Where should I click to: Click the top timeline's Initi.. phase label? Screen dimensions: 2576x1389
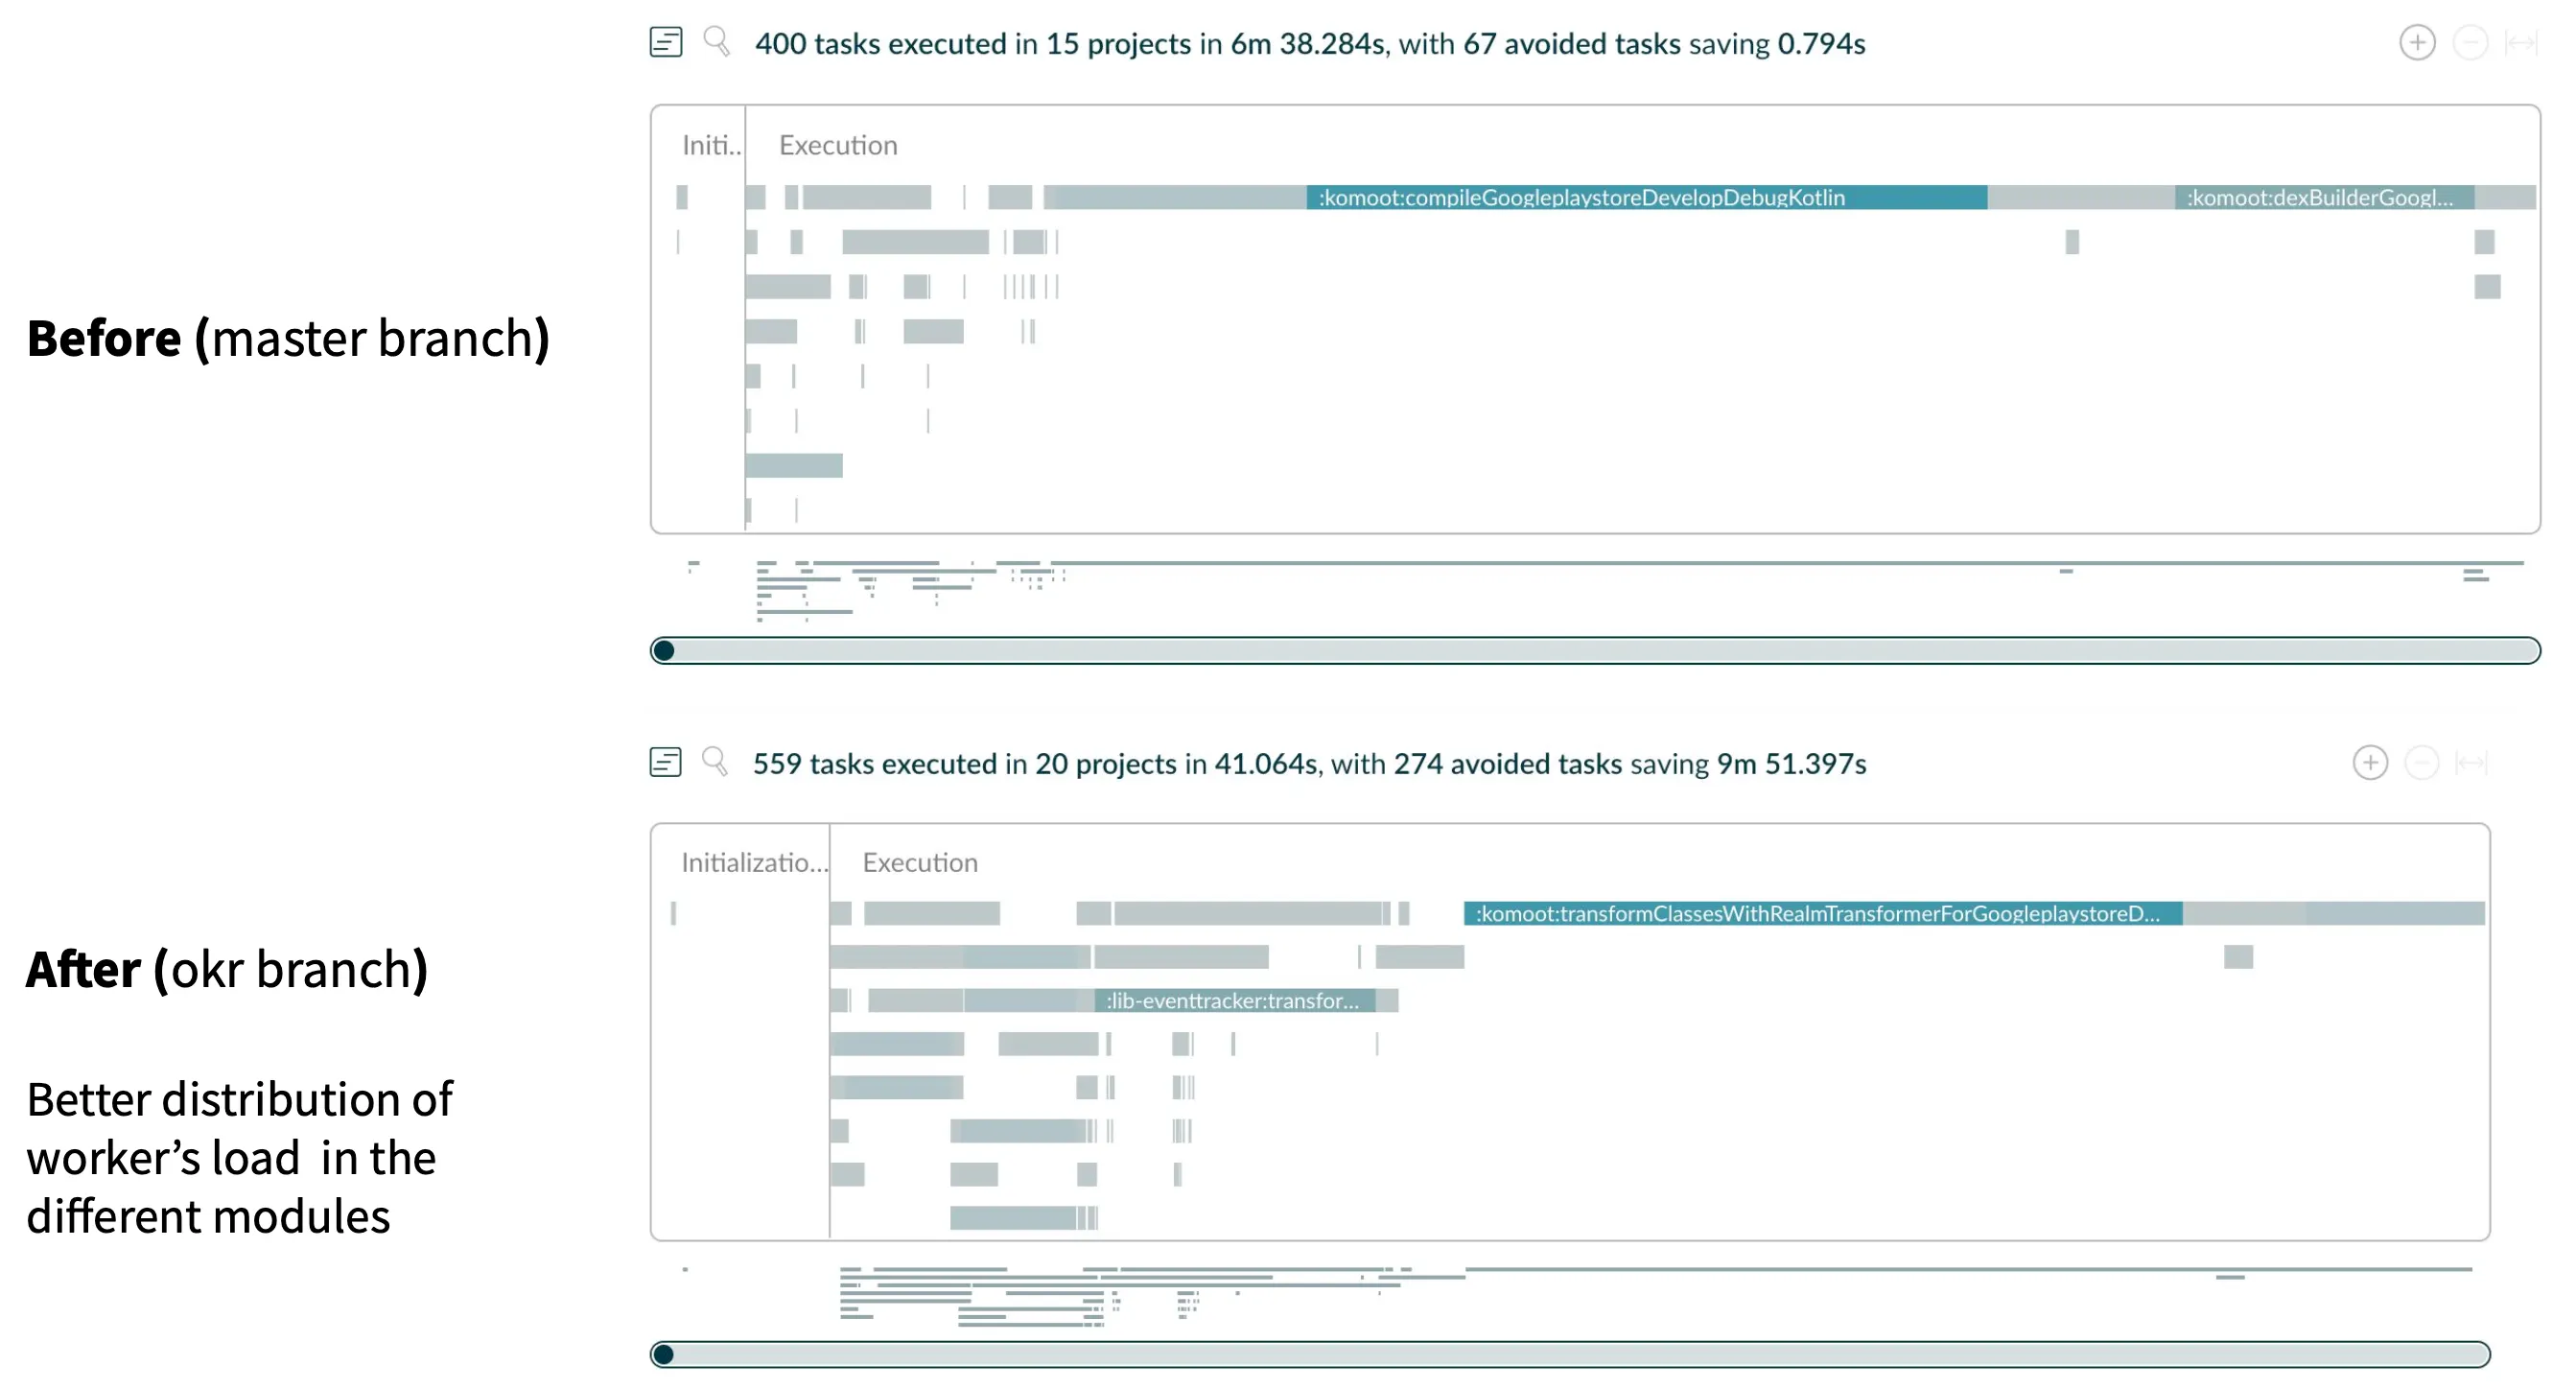[711, 146]
